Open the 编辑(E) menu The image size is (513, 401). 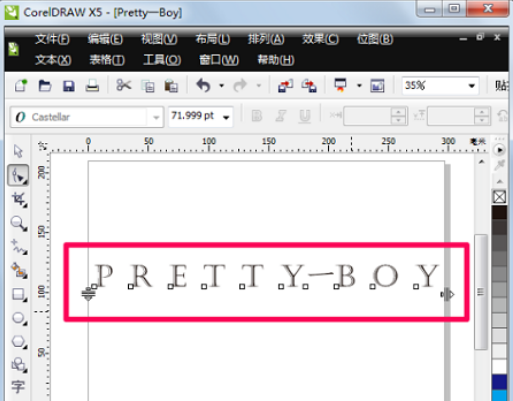[105, 39]
